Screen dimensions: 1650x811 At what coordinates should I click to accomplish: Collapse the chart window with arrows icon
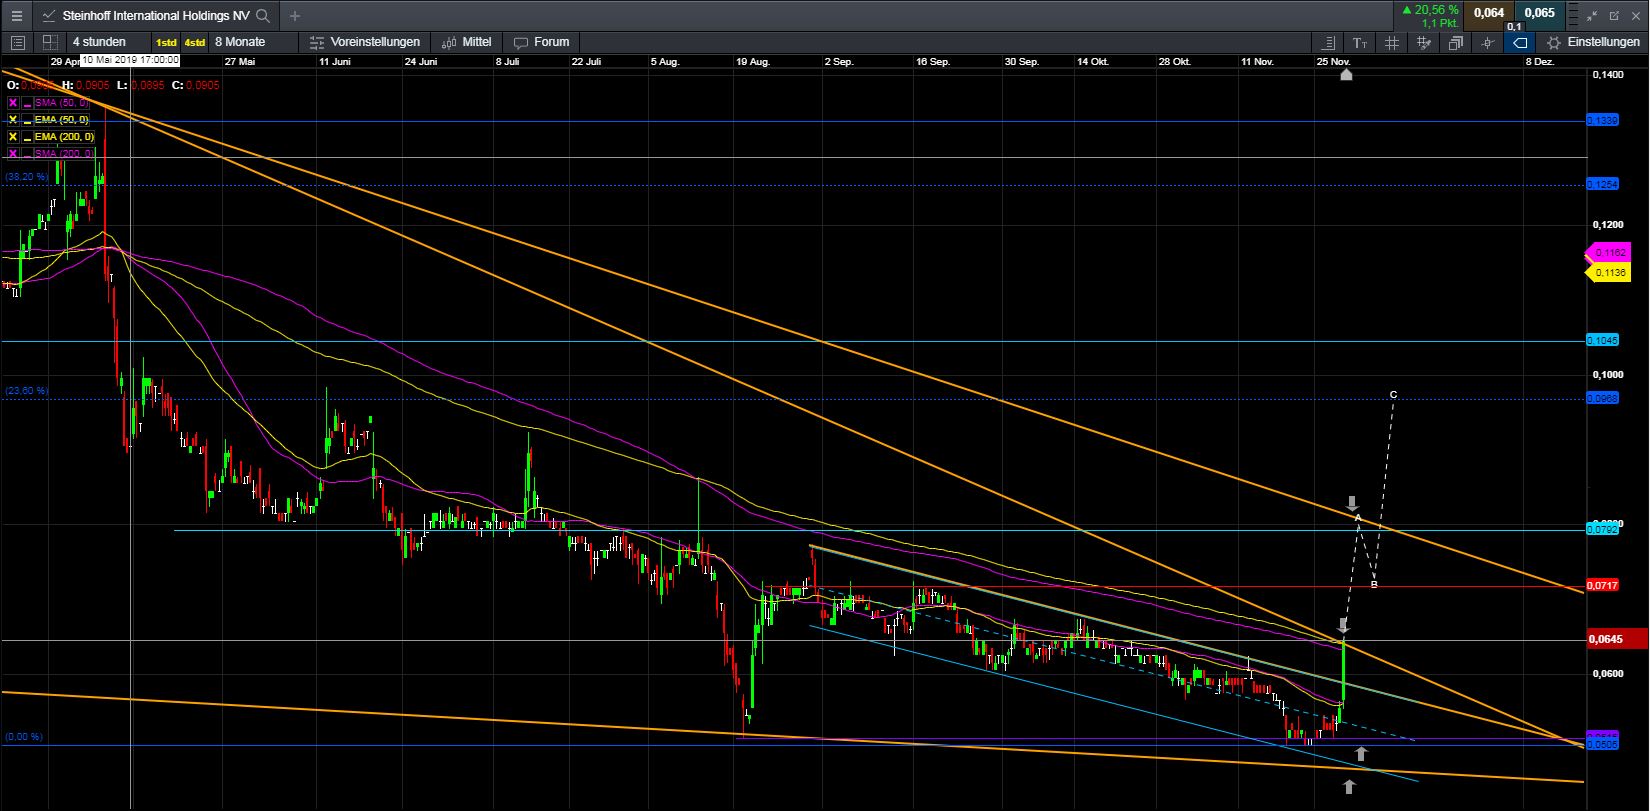pos(1594,16)
